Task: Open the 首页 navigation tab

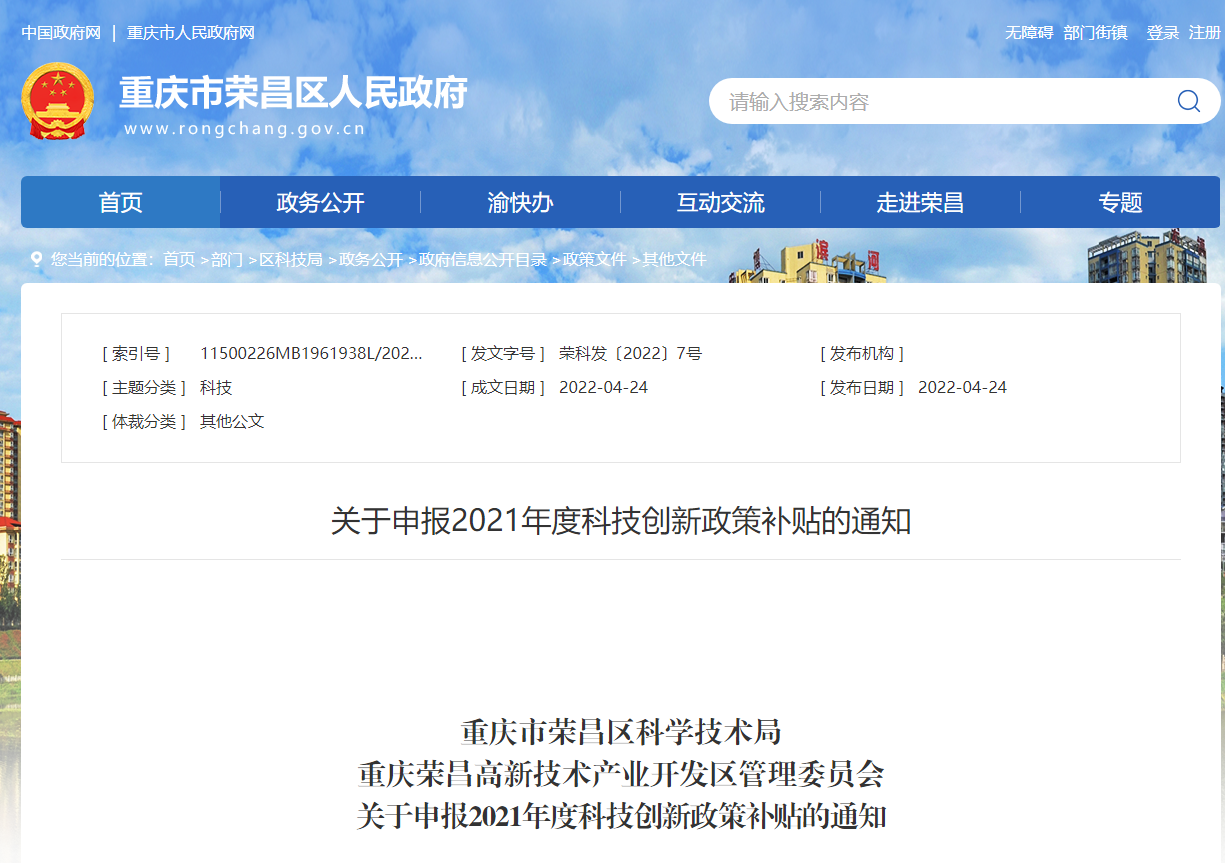Action: click(x=121, y=203)
